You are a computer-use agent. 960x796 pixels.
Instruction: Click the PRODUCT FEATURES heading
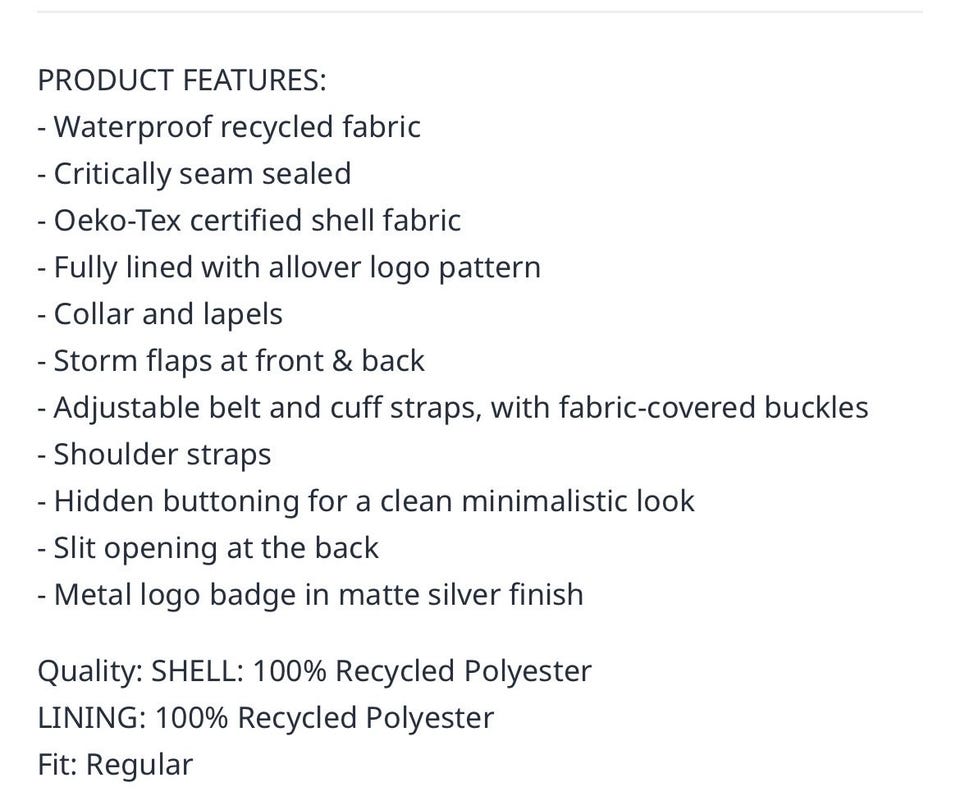click(182, 80)
